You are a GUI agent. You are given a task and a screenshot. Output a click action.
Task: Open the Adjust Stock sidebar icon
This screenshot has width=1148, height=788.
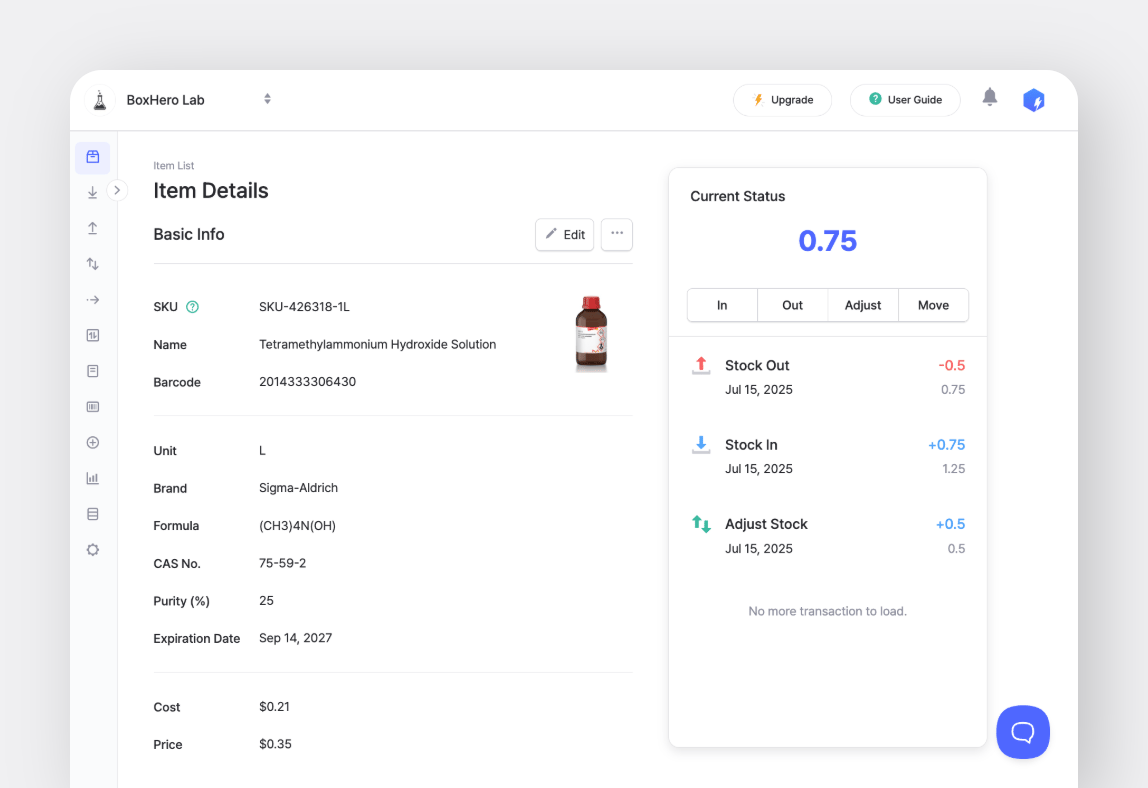92,263
